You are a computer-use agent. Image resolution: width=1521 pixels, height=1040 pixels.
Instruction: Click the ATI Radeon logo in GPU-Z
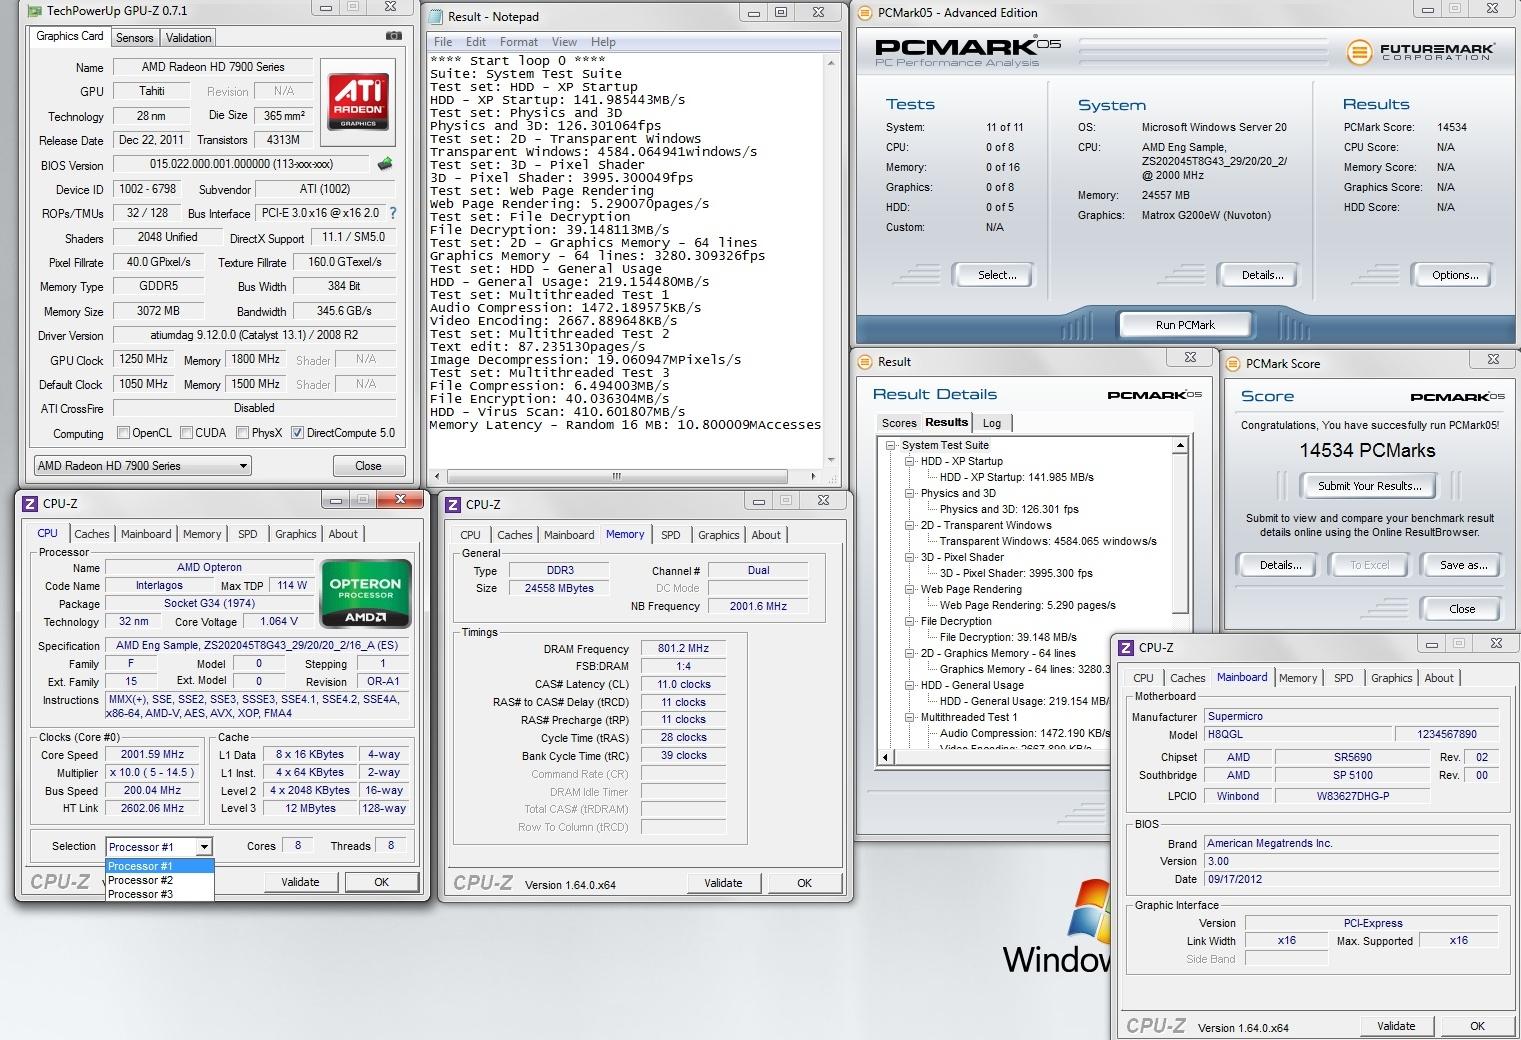point(358,100)
